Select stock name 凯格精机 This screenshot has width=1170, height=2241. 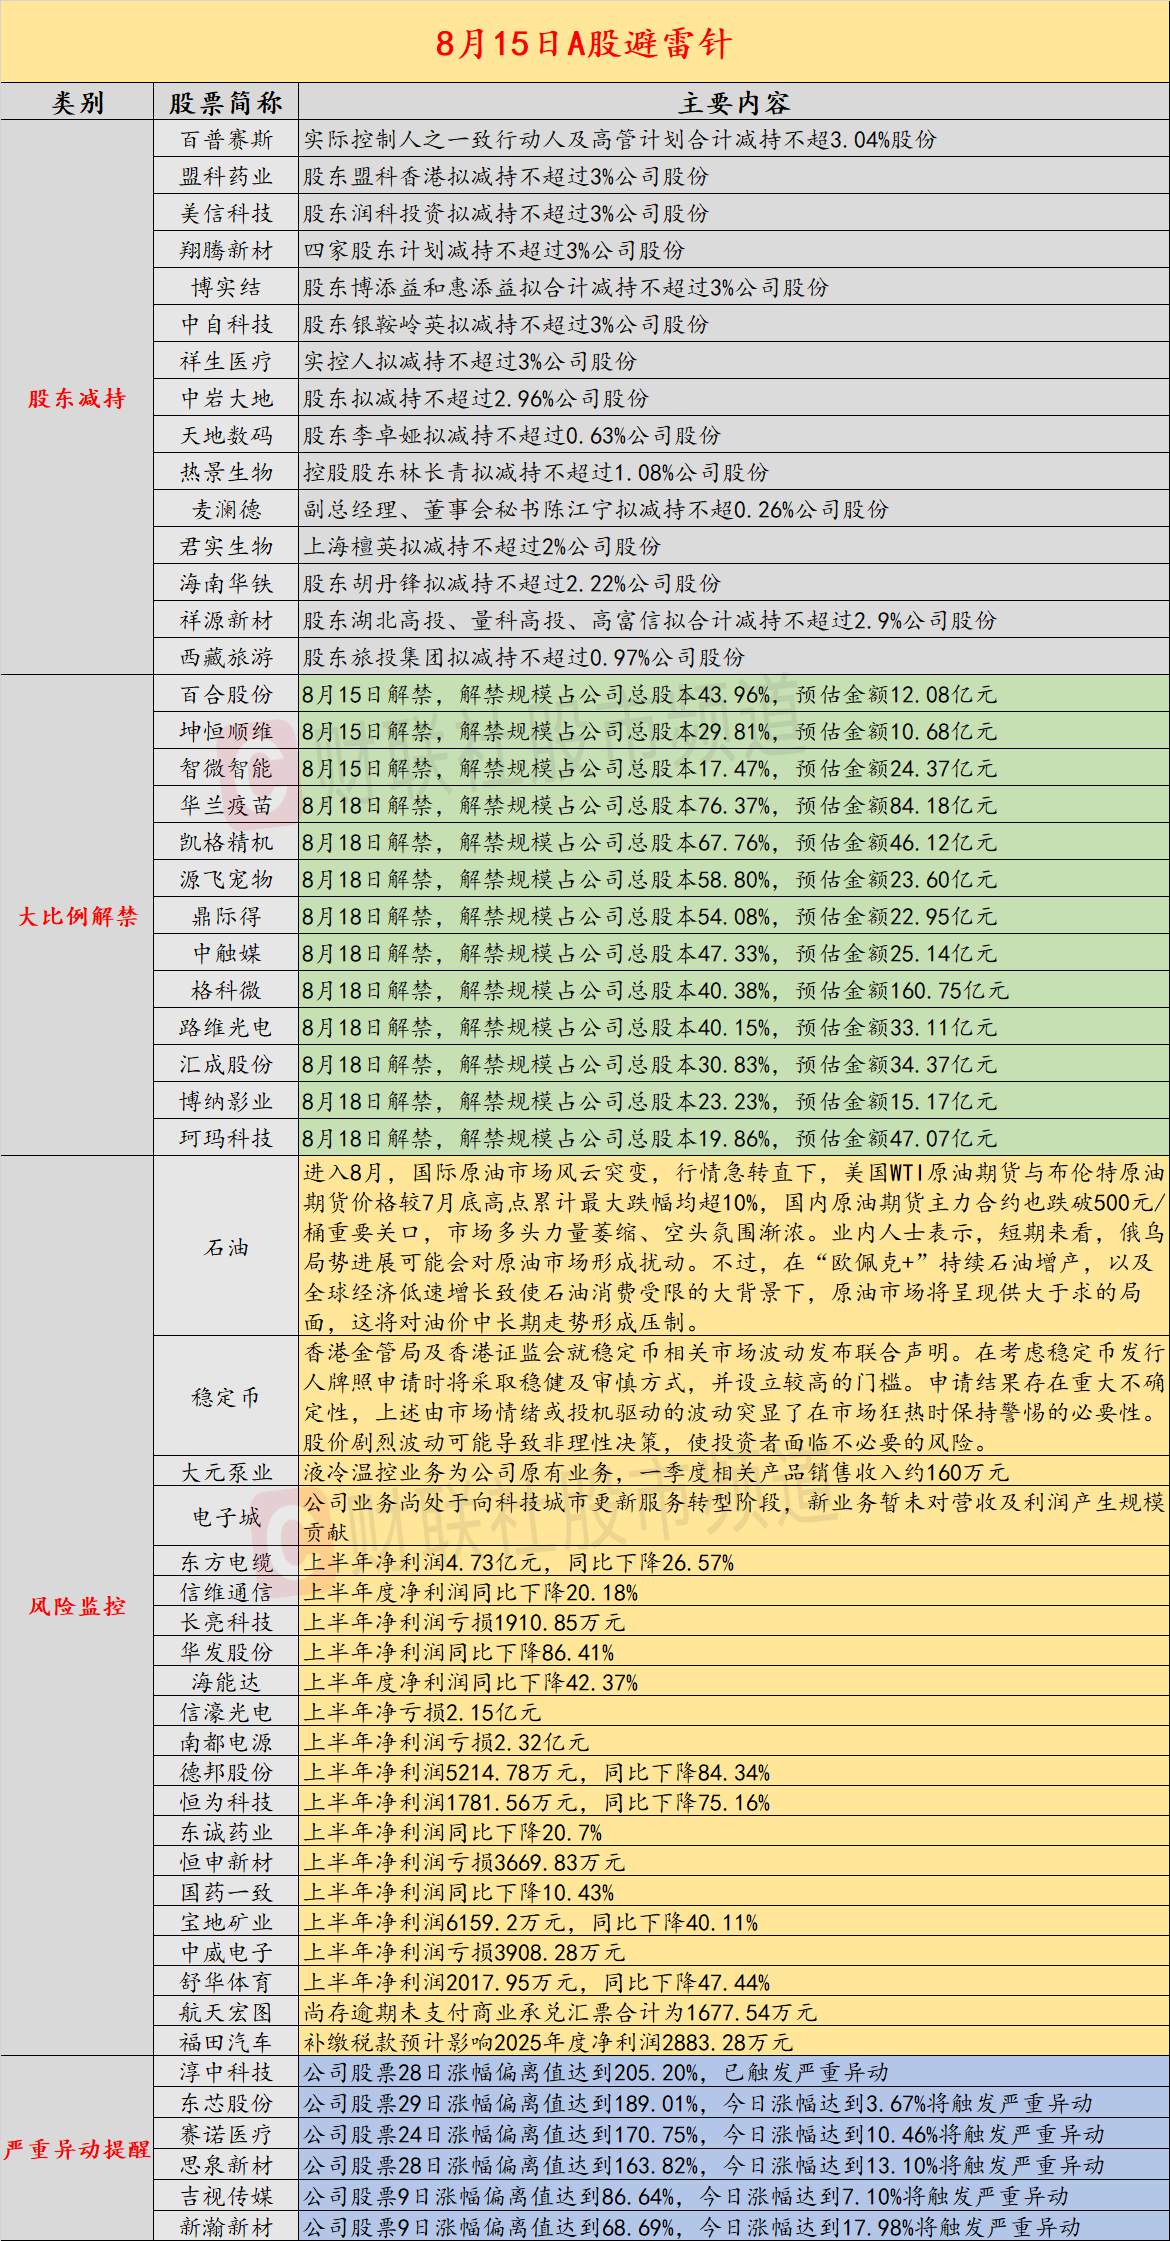(226, 842)
